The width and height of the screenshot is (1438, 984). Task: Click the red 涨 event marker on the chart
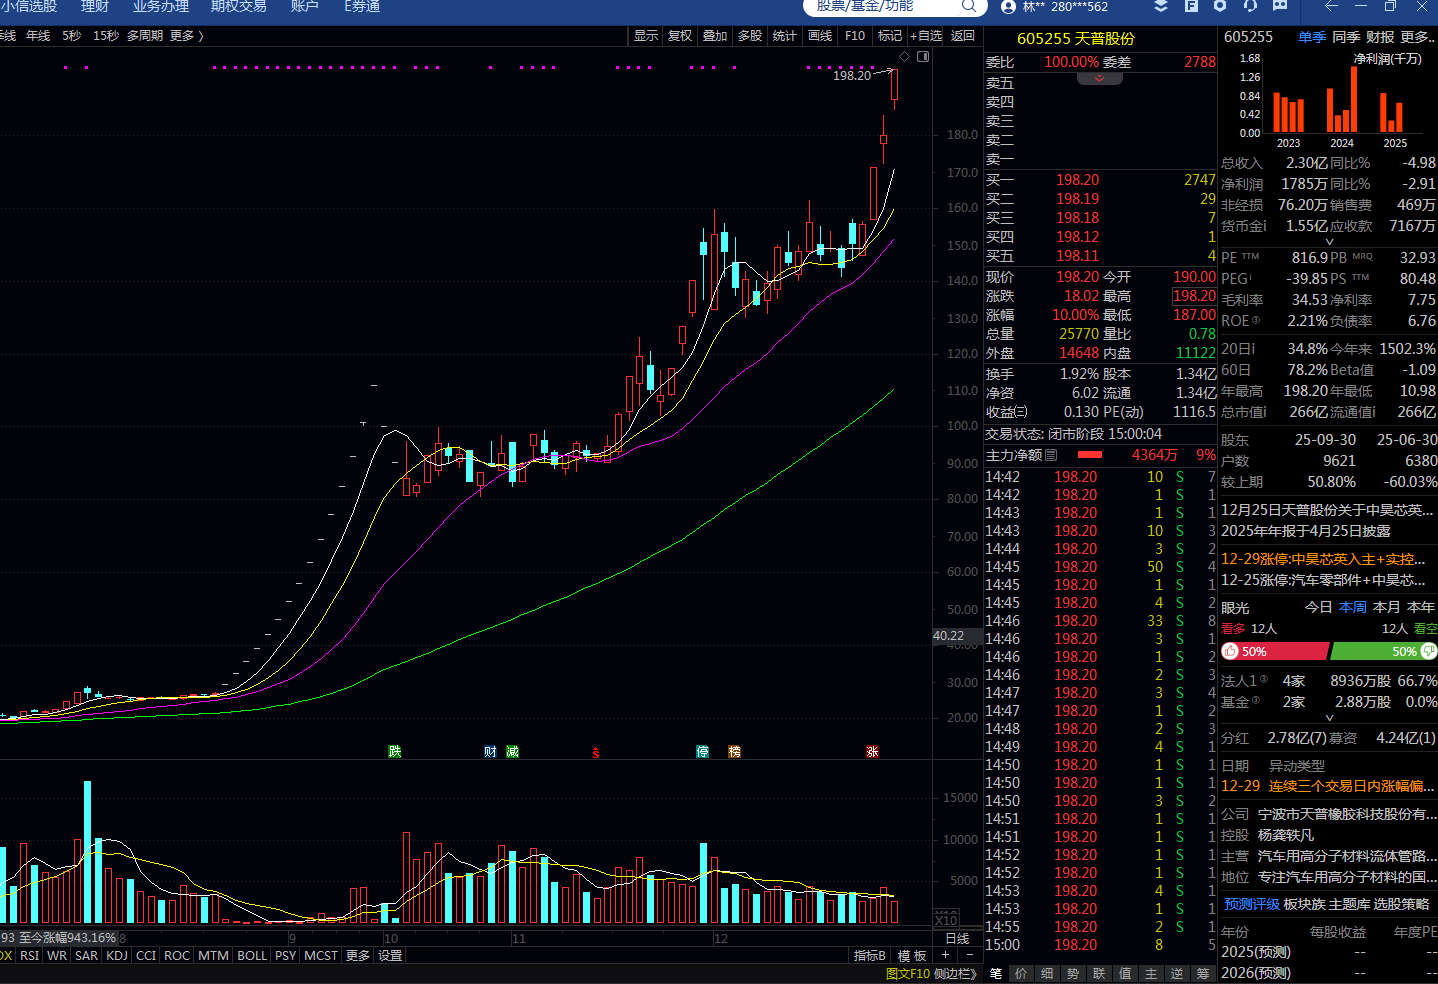(872, 751)
